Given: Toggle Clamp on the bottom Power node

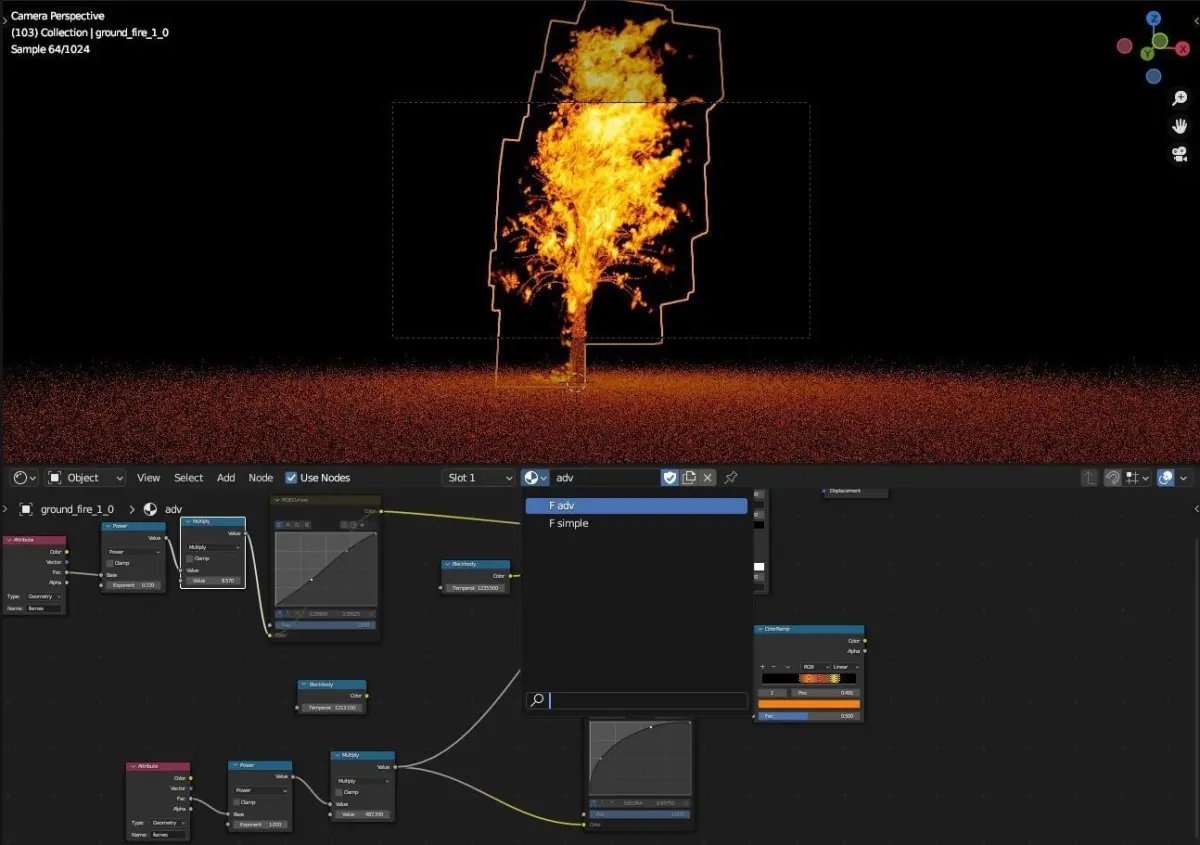Looking at the screenshot, I should click(x=238, y=802).
